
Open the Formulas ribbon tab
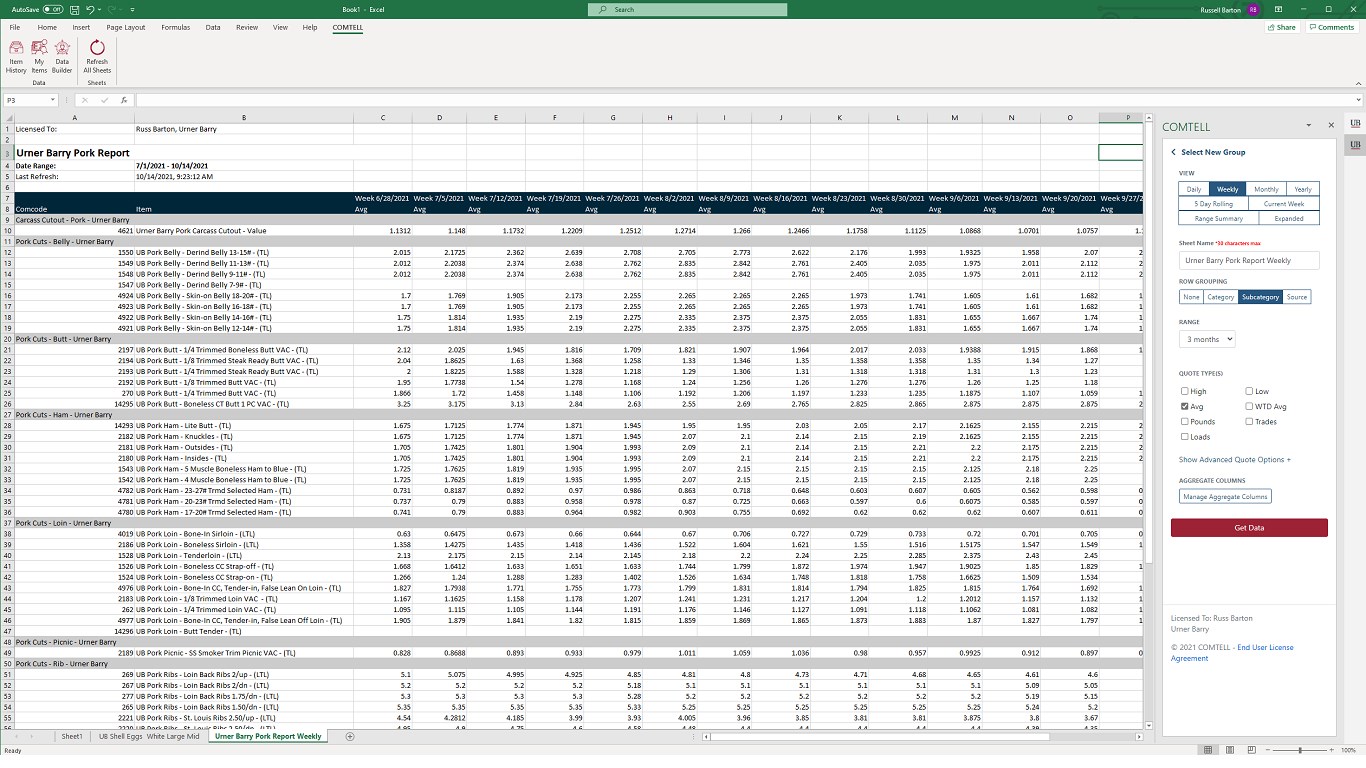(175, 28)
